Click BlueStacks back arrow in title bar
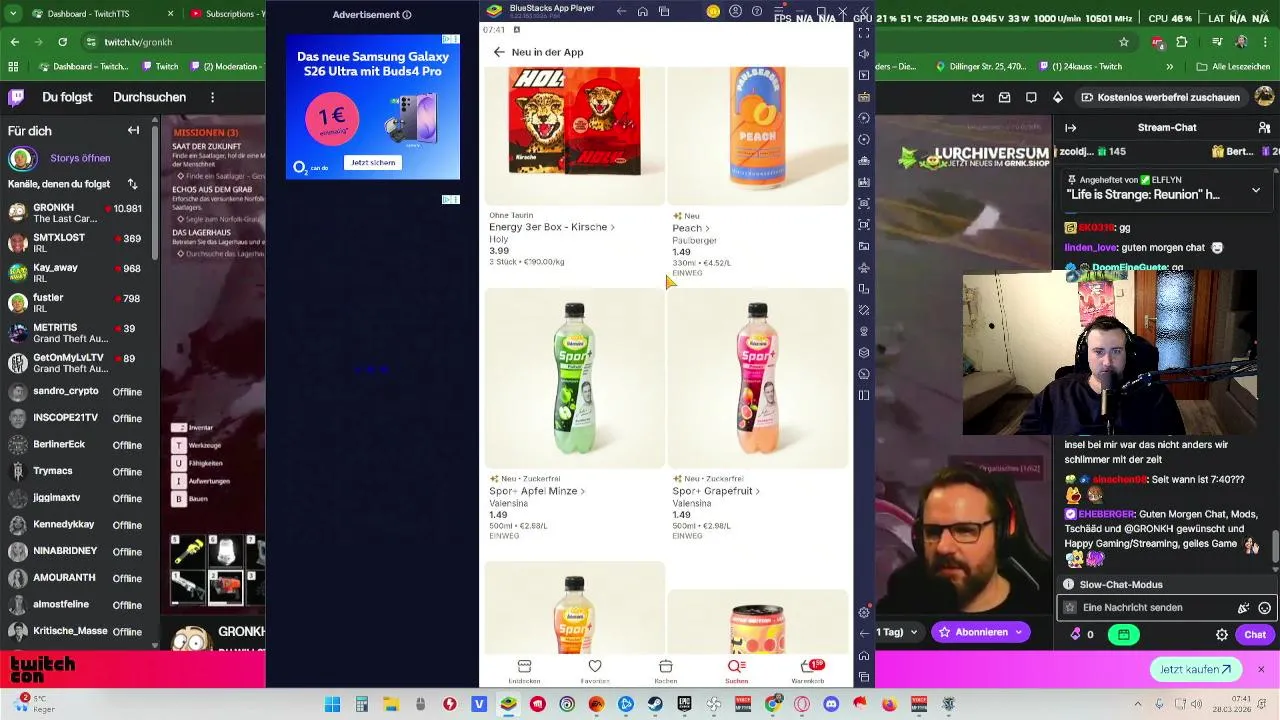Image resolution: width=1280 pixels, height=720 pixels. pos(621,11)
